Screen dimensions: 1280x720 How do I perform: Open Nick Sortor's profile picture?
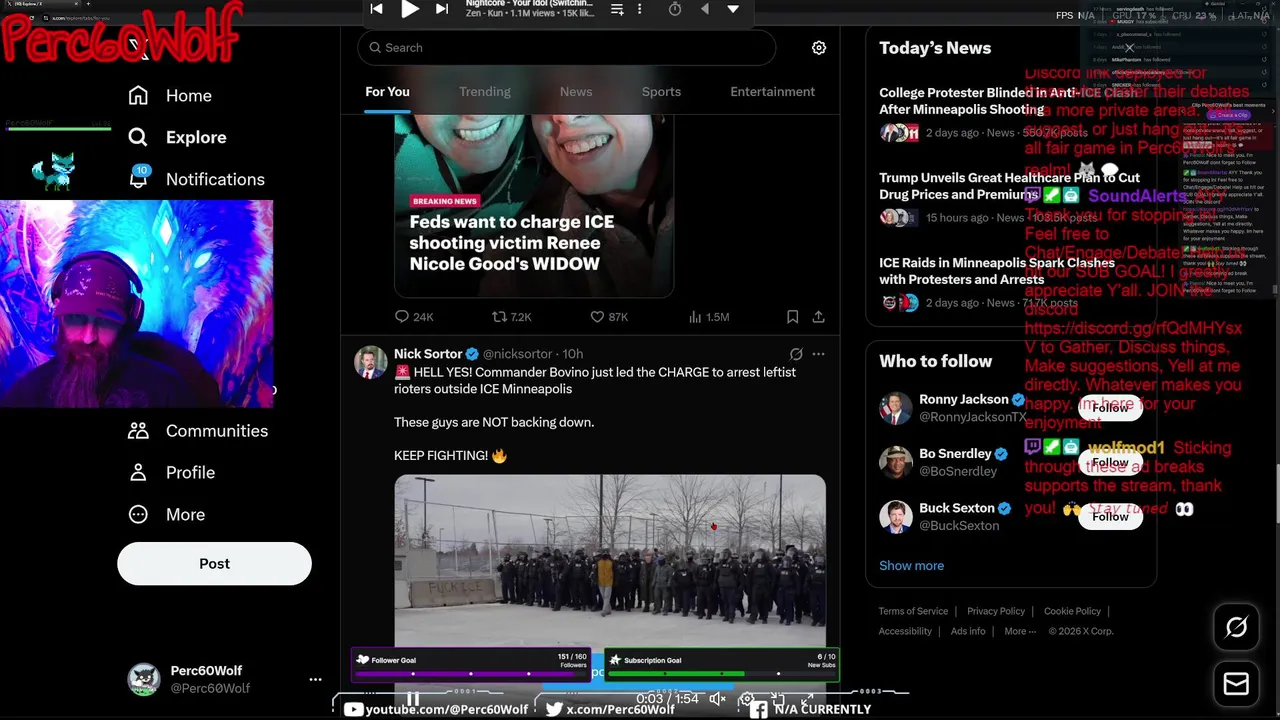[x=371, y=363]
